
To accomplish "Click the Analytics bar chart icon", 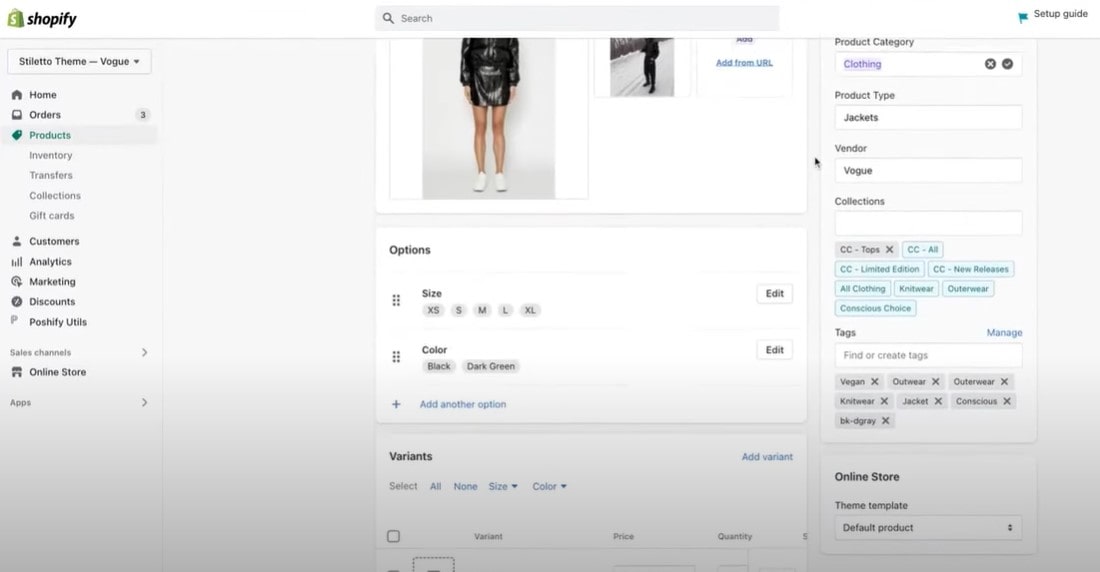I will click(17, 261).
